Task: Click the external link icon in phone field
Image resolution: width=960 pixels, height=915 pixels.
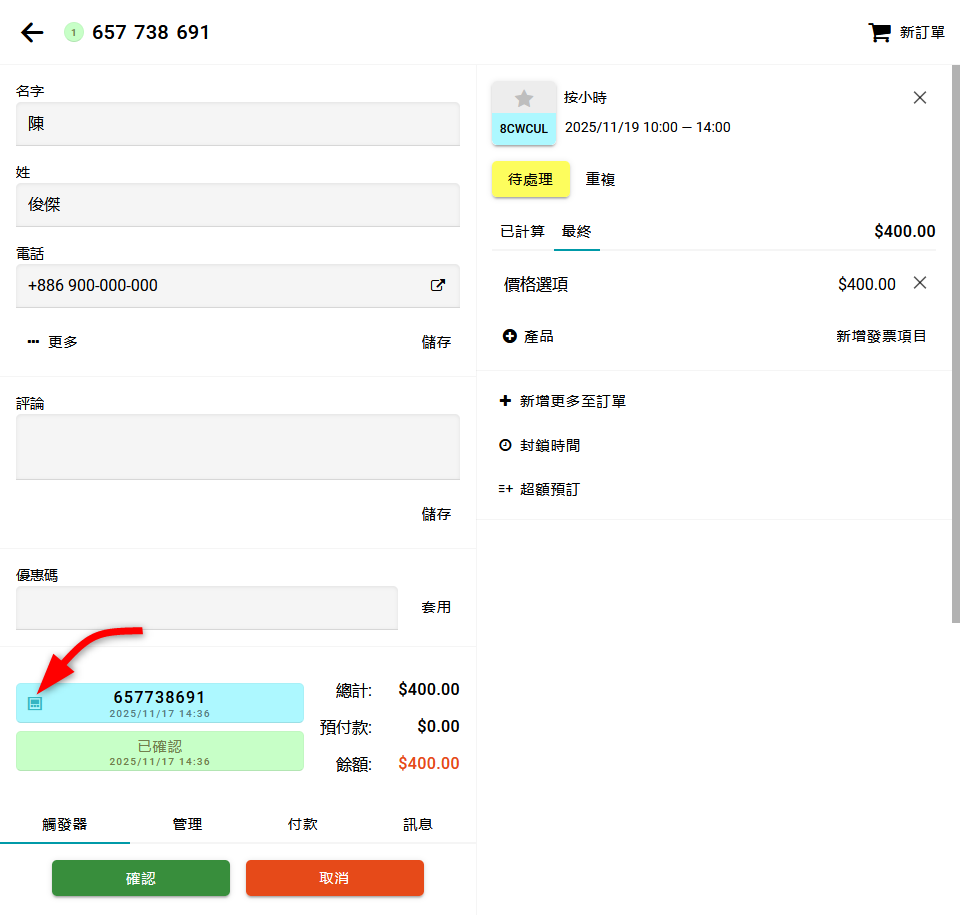Action: point(437,285)
